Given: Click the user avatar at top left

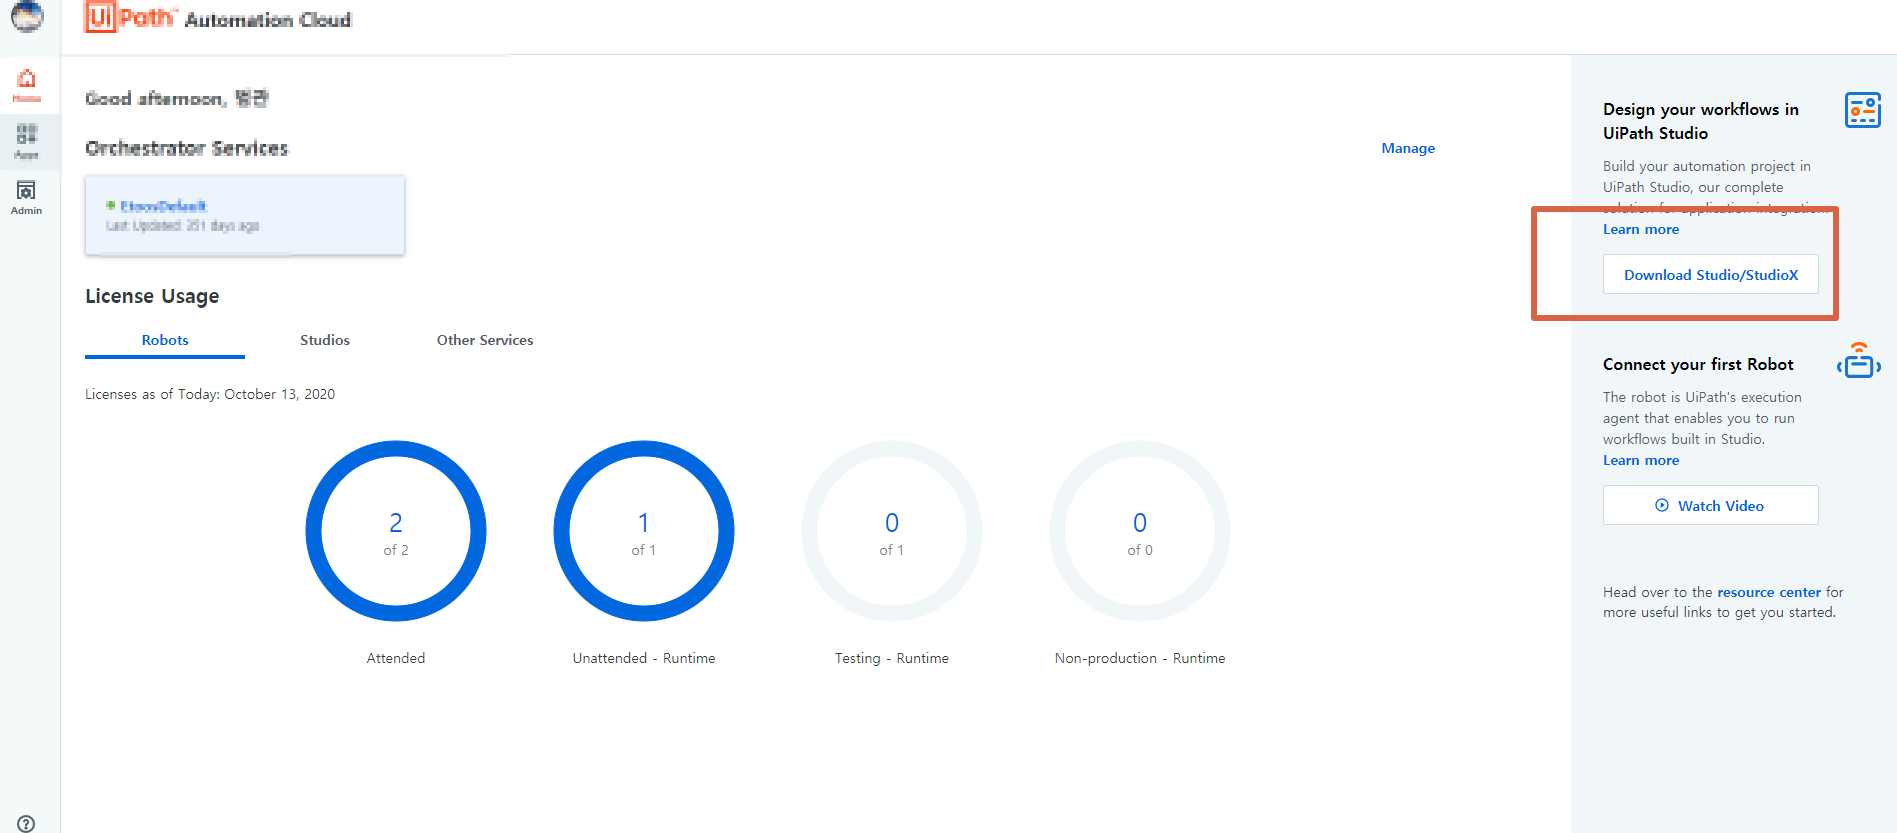Looking at the screenshot, I should tap(27, 15).
